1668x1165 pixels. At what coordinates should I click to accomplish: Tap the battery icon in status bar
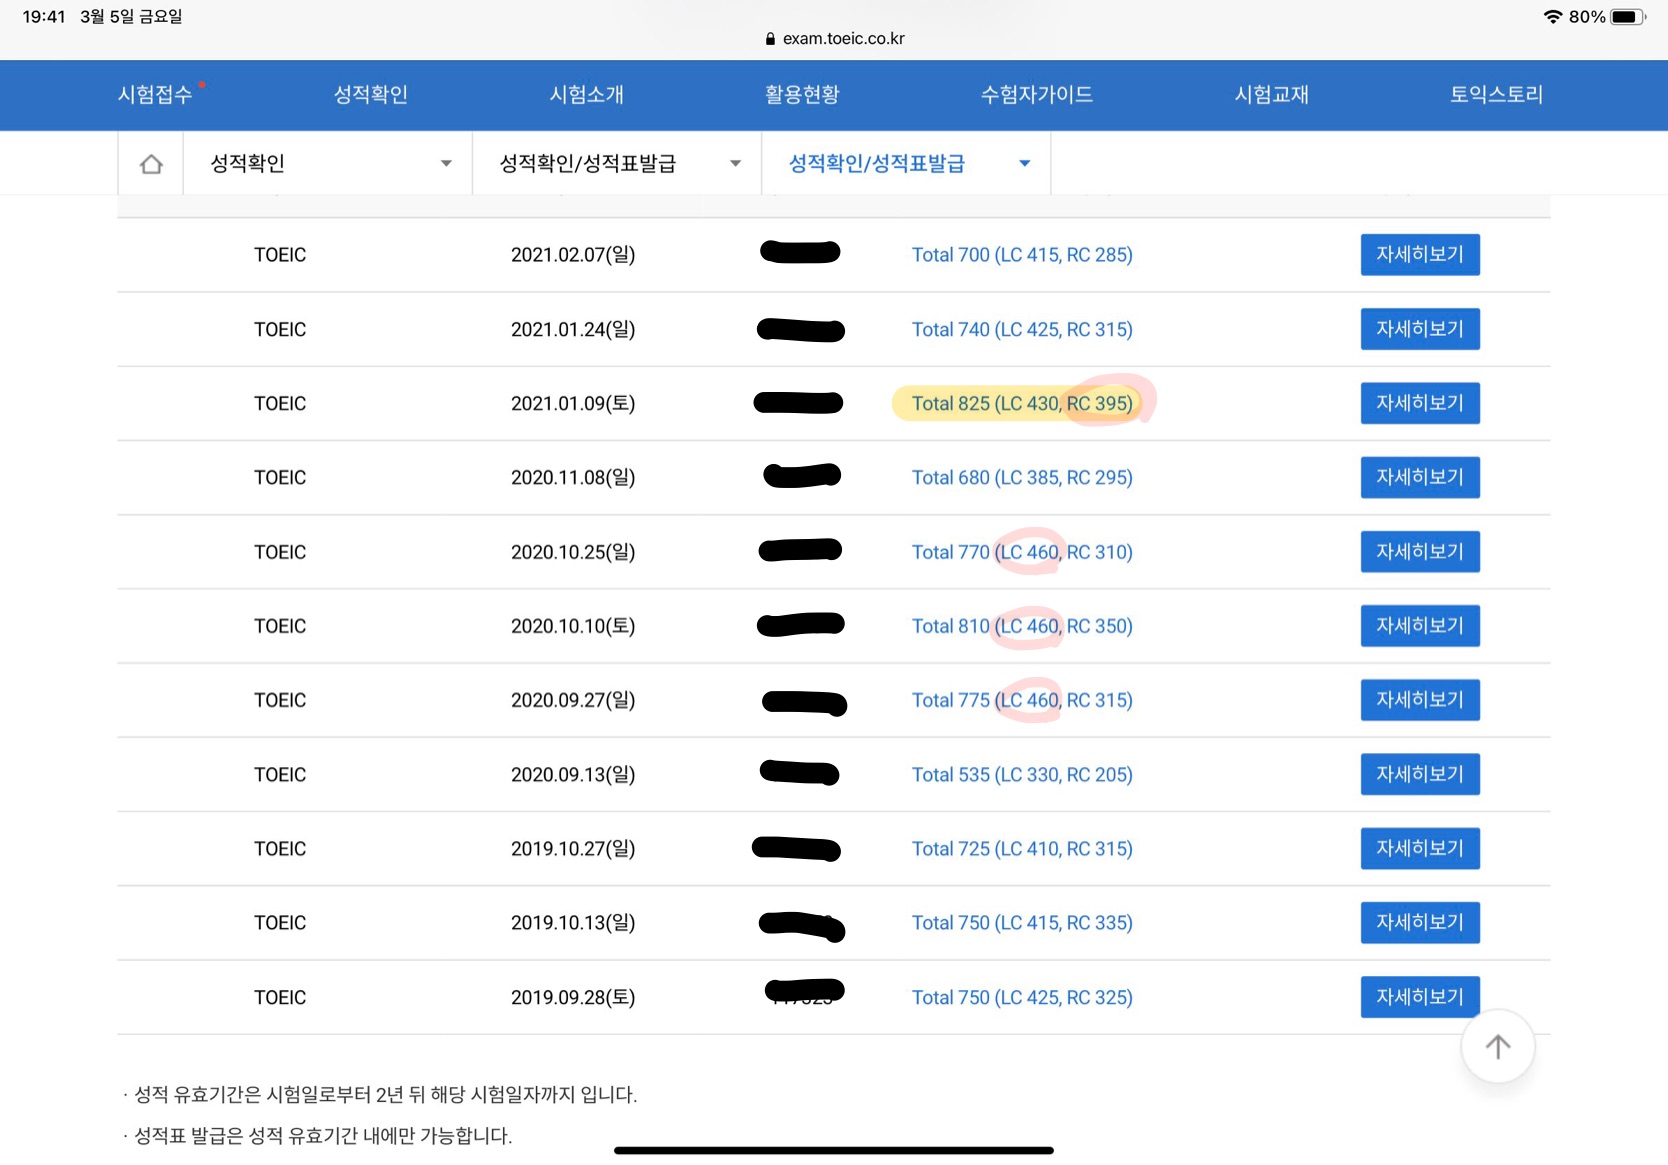click(1626, 17)
